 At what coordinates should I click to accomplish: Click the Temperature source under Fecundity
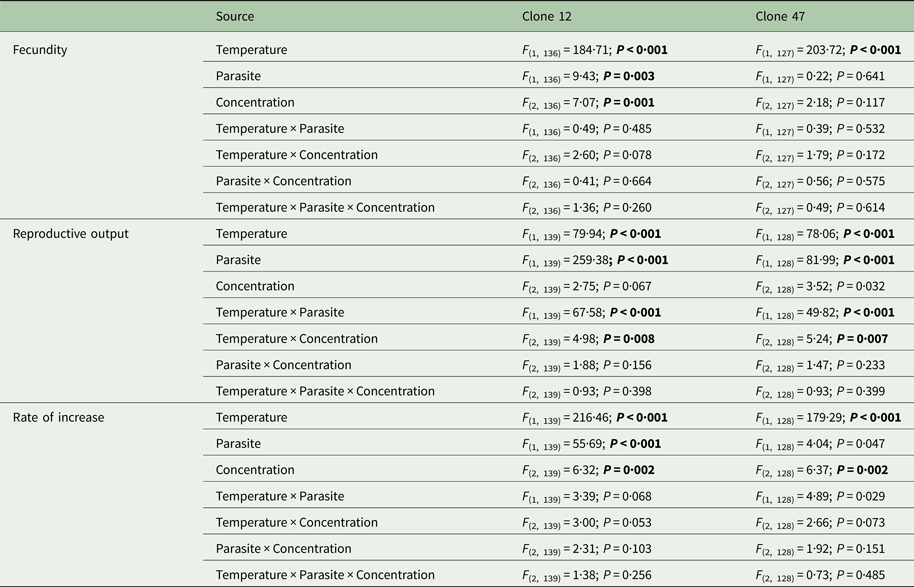coord(251,50)
